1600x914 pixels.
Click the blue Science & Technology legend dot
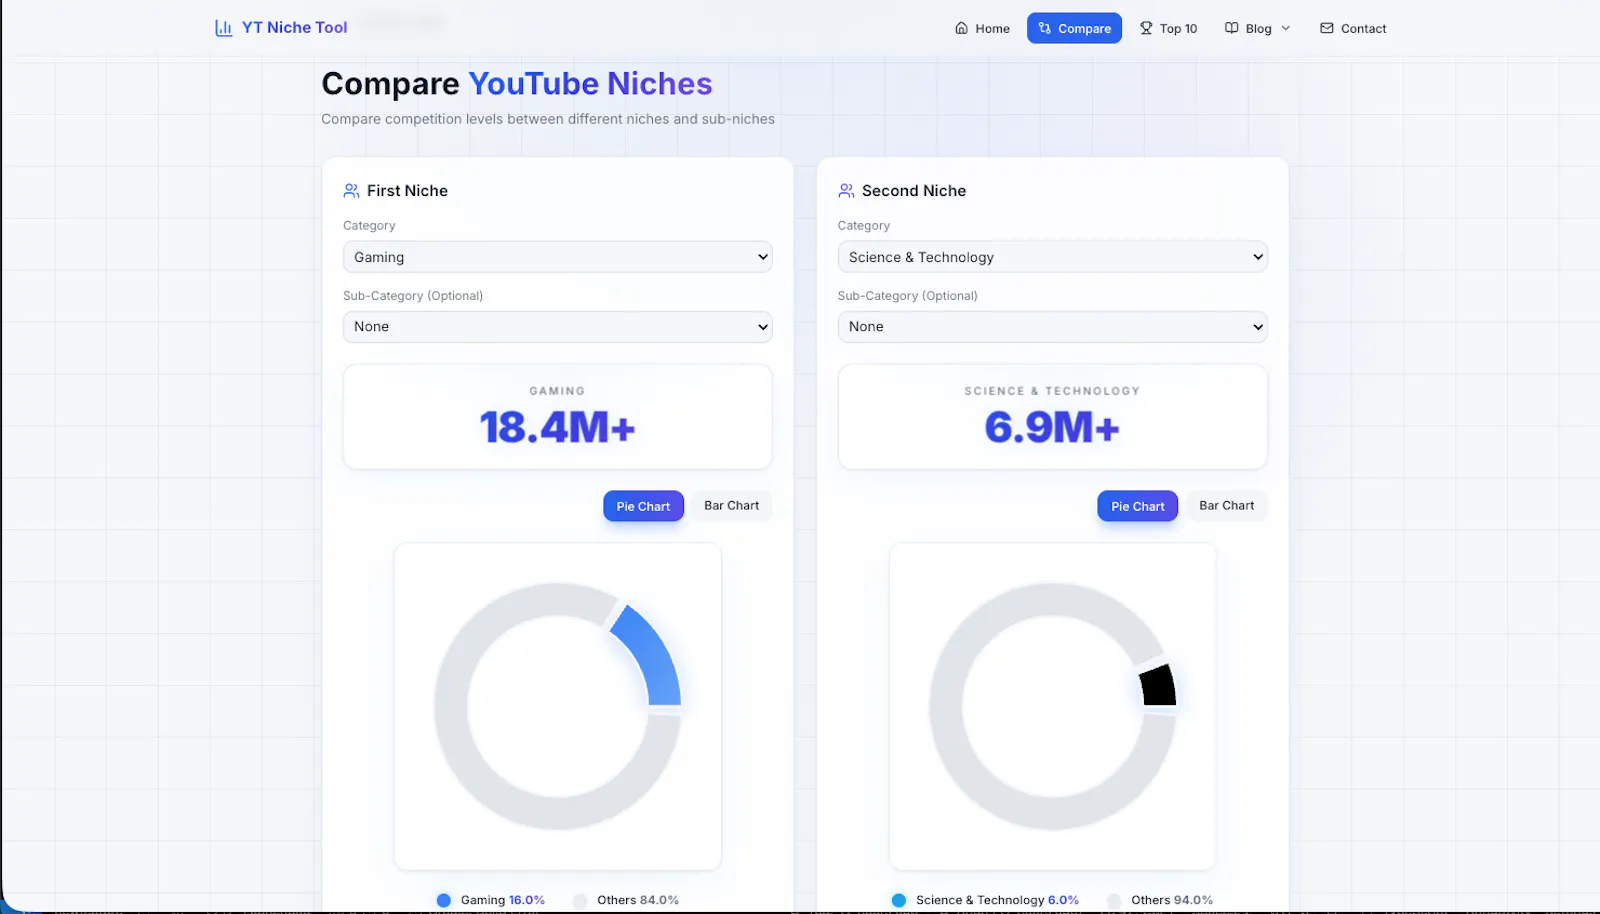899,900
